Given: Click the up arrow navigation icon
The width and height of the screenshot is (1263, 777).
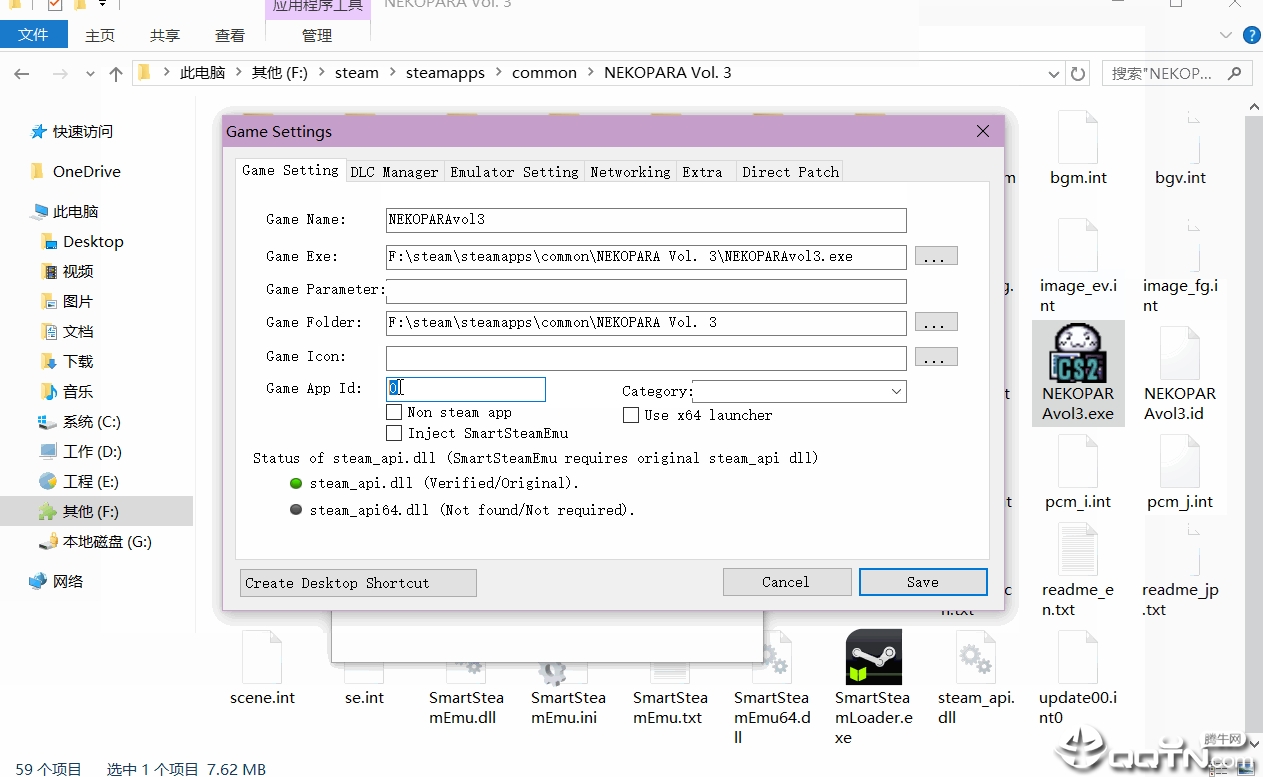Looking at the screenshot, I should pyautogui.click(x=116, y=73).
